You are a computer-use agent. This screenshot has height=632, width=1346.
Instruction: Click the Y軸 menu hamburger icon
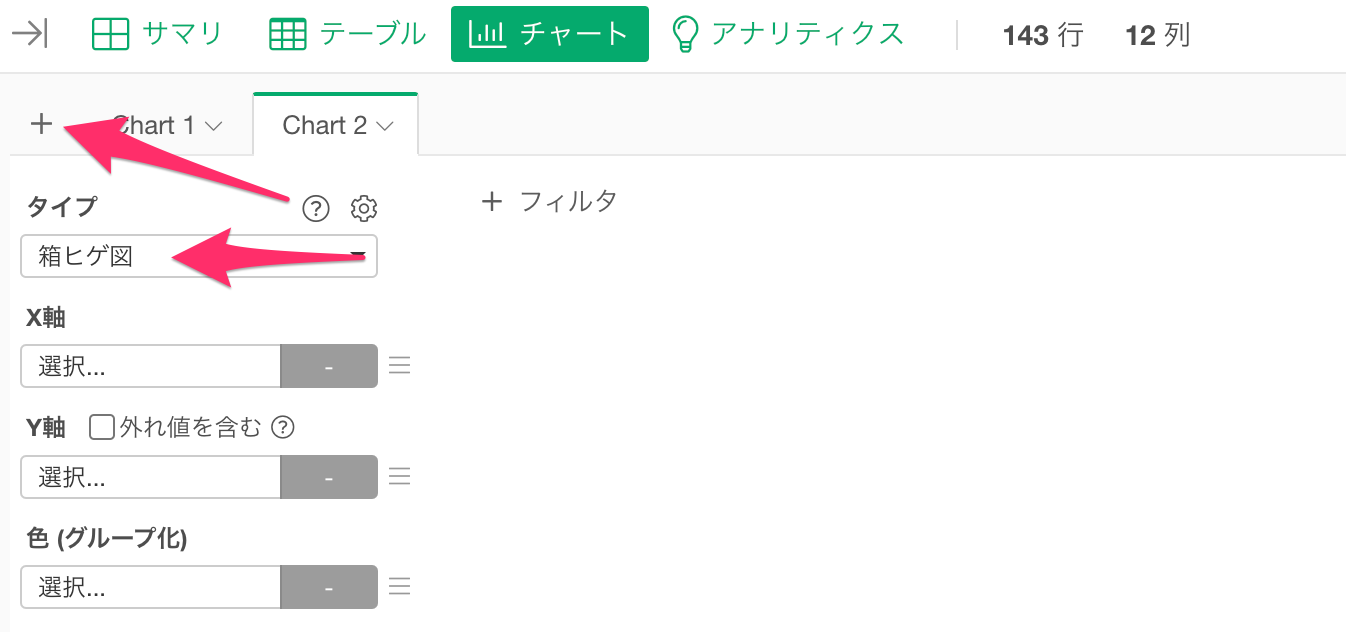(x=400, y=477)
